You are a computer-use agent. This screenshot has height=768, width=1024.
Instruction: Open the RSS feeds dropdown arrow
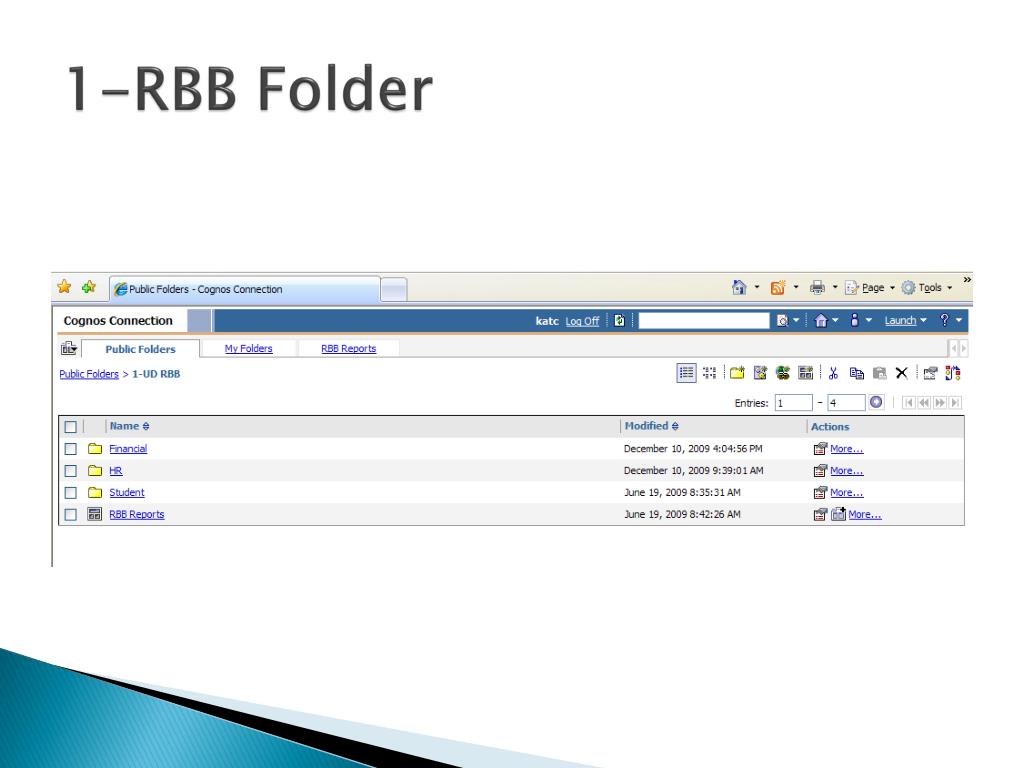[x=795, y=287]
